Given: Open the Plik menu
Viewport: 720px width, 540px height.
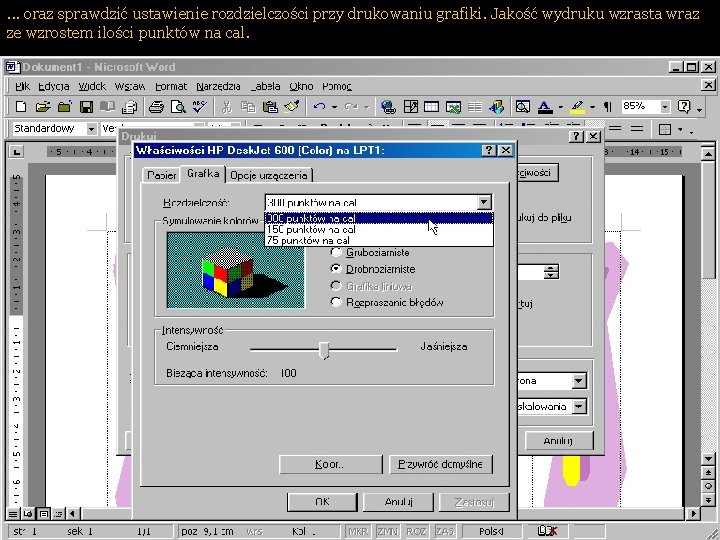Looking at the screenshot, I should pos(22,86).
